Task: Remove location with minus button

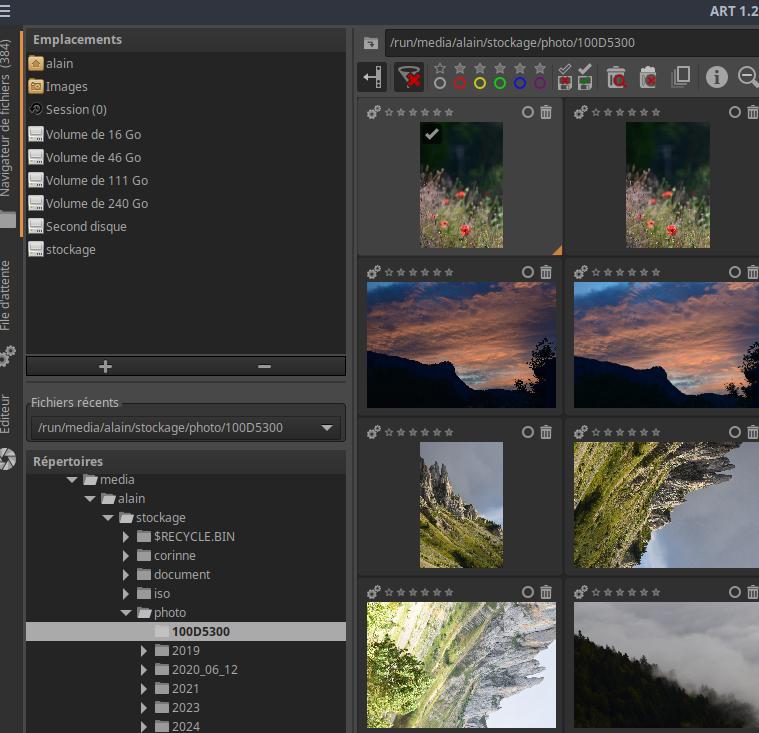Action: click(265, 366)
